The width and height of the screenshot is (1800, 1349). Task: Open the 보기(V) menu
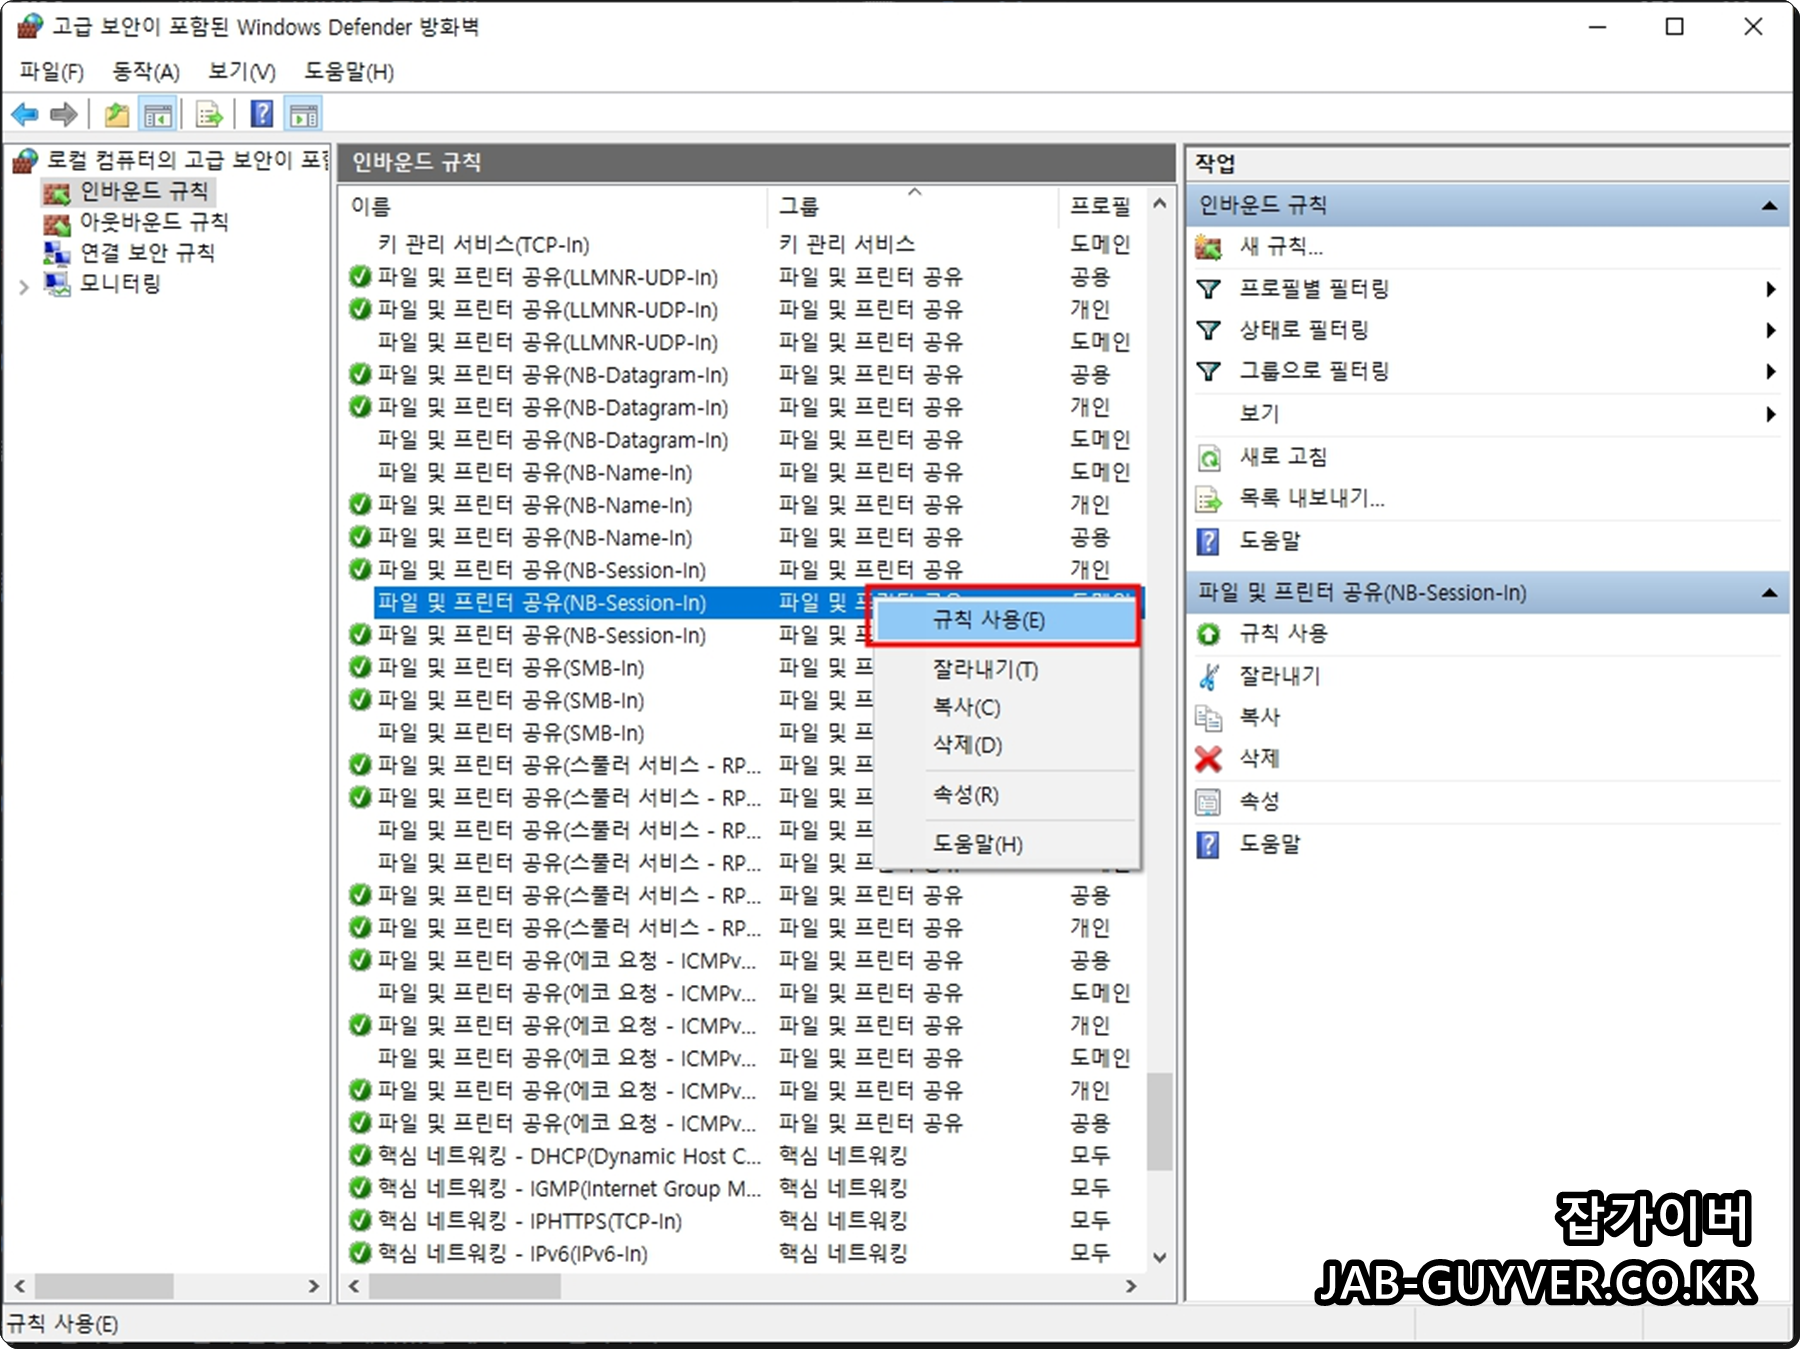pyautogui.click(x=241, y=72)
